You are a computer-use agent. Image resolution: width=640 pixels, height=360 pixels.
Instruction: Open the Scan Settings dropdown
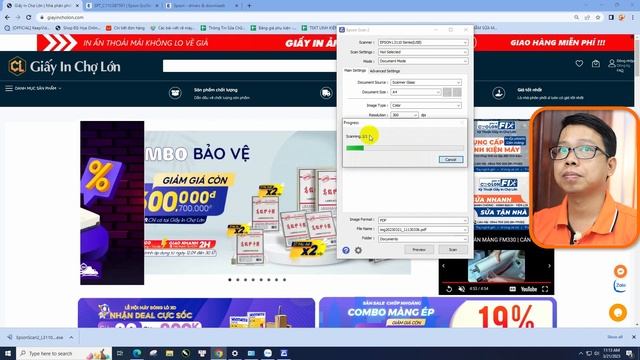[x=423, y=52]
